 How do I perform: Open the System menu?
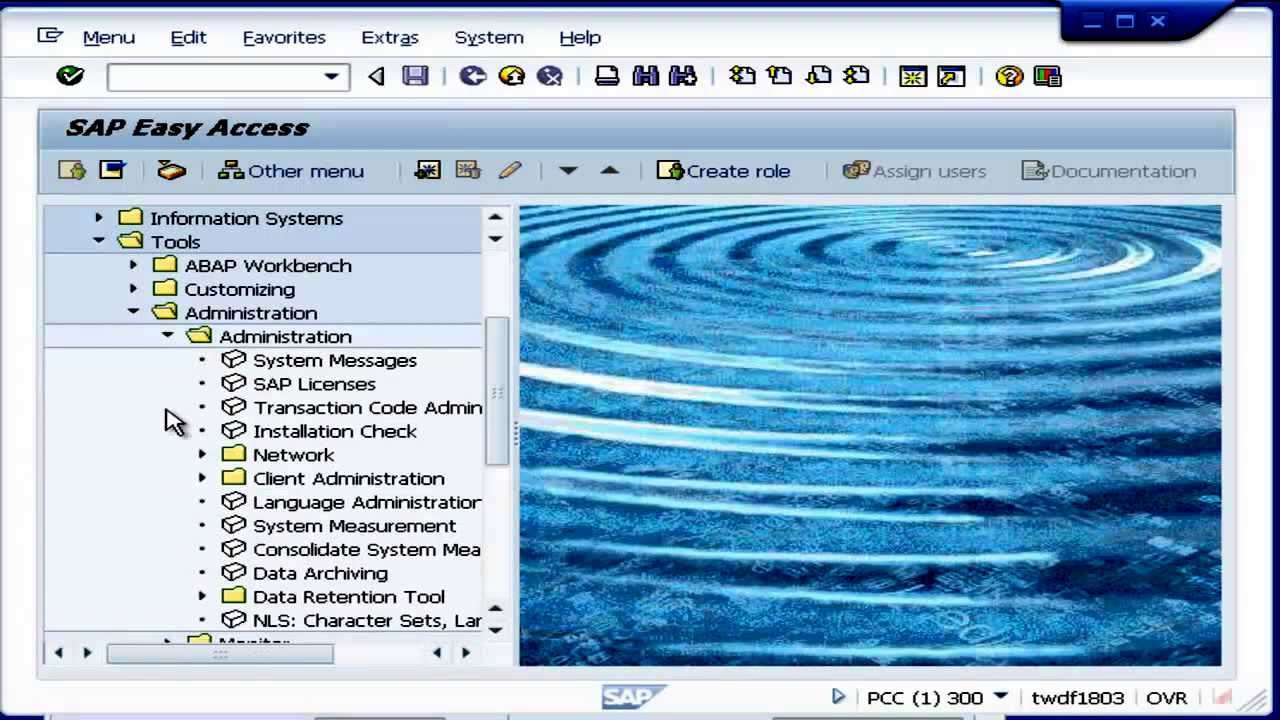[489, 37]
